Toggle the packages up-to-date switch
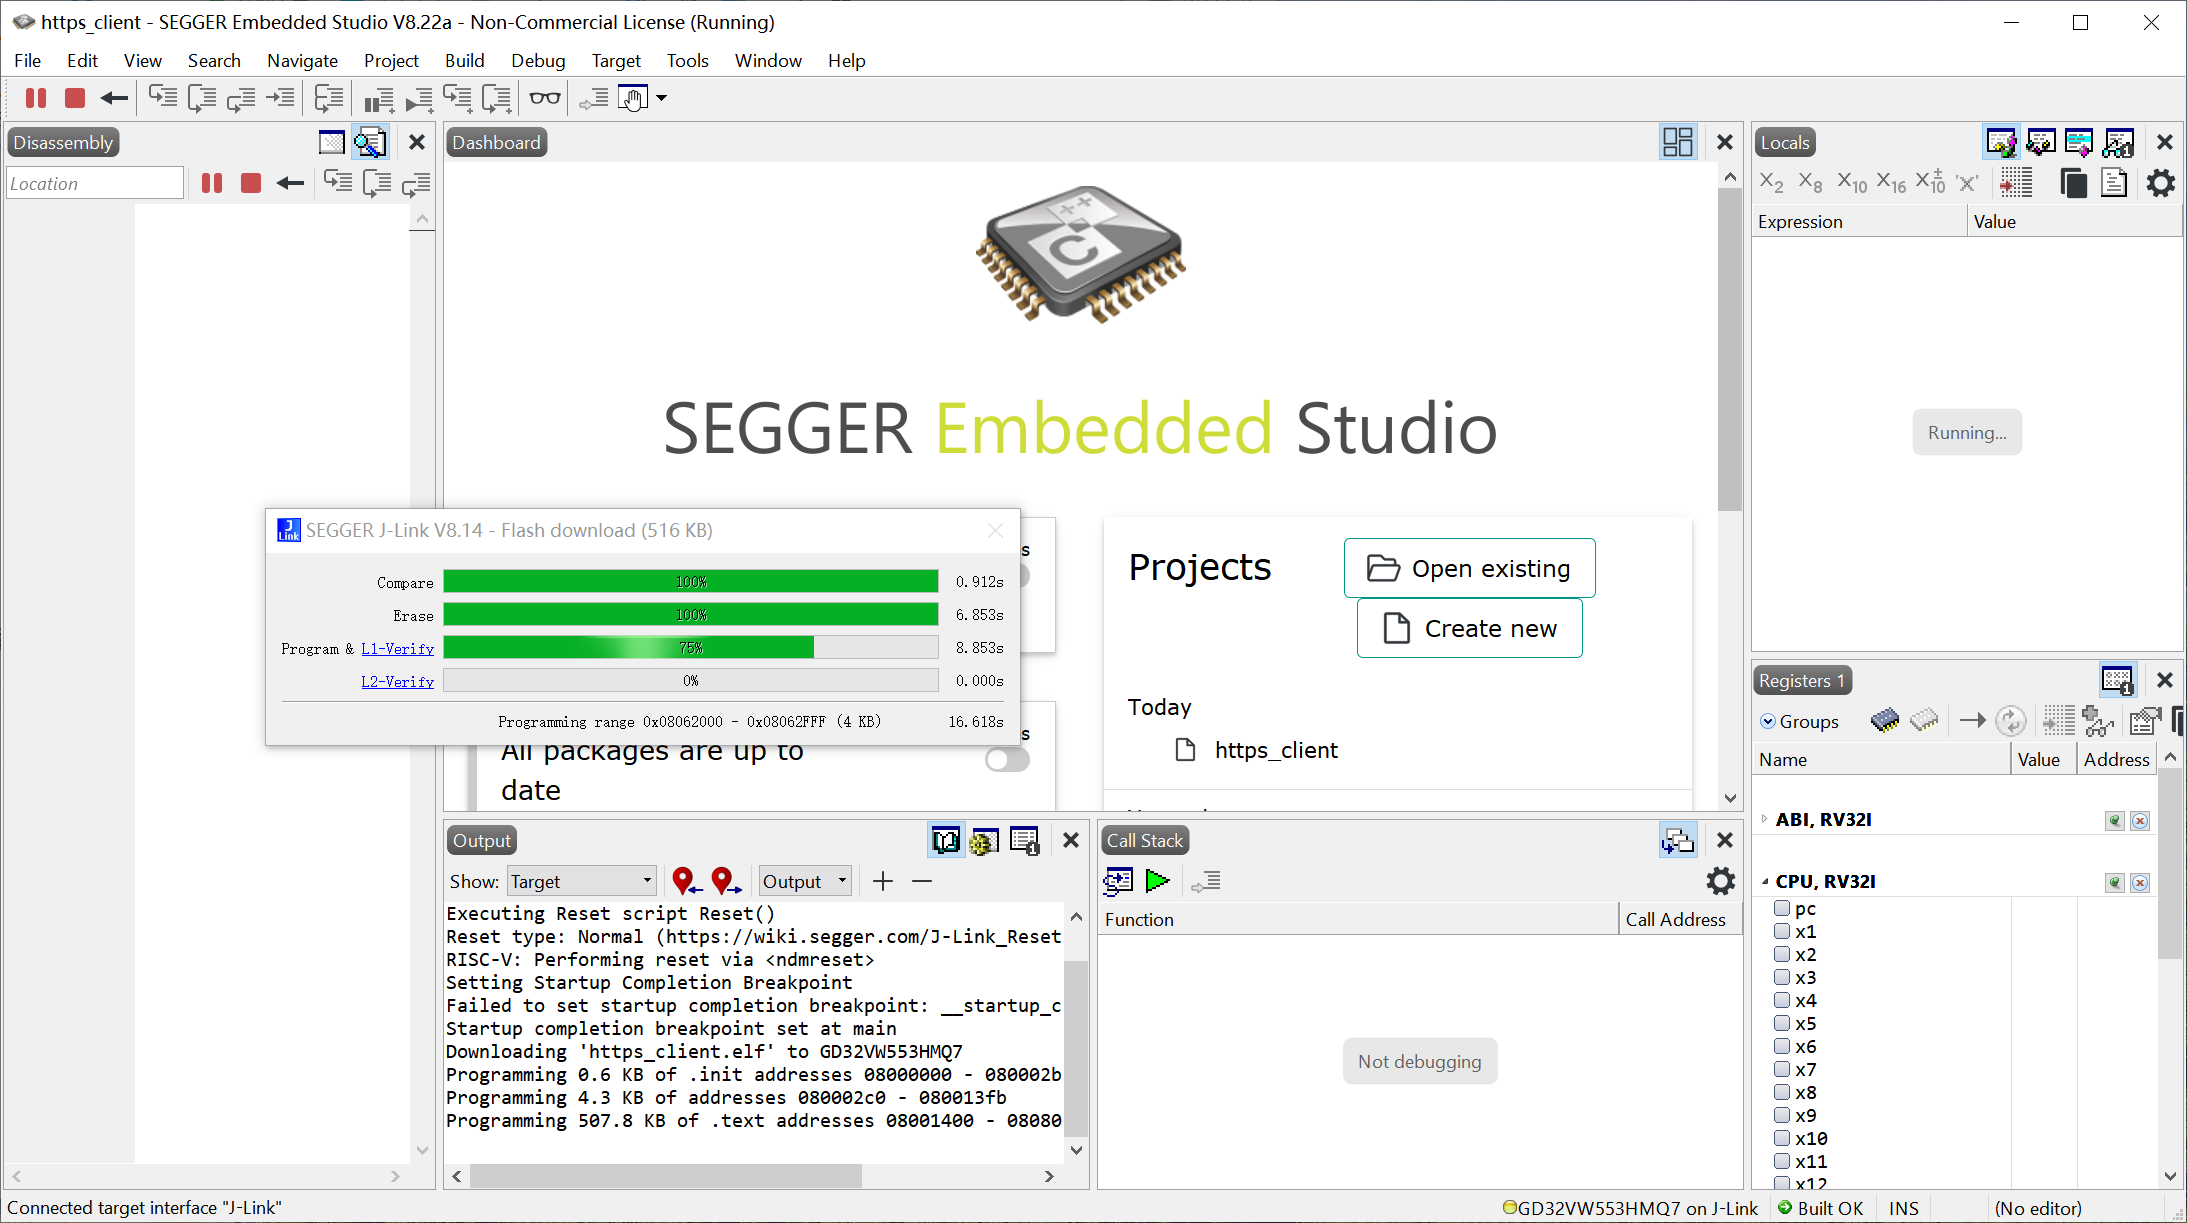2187x1223 pixels. (1006, 760)
